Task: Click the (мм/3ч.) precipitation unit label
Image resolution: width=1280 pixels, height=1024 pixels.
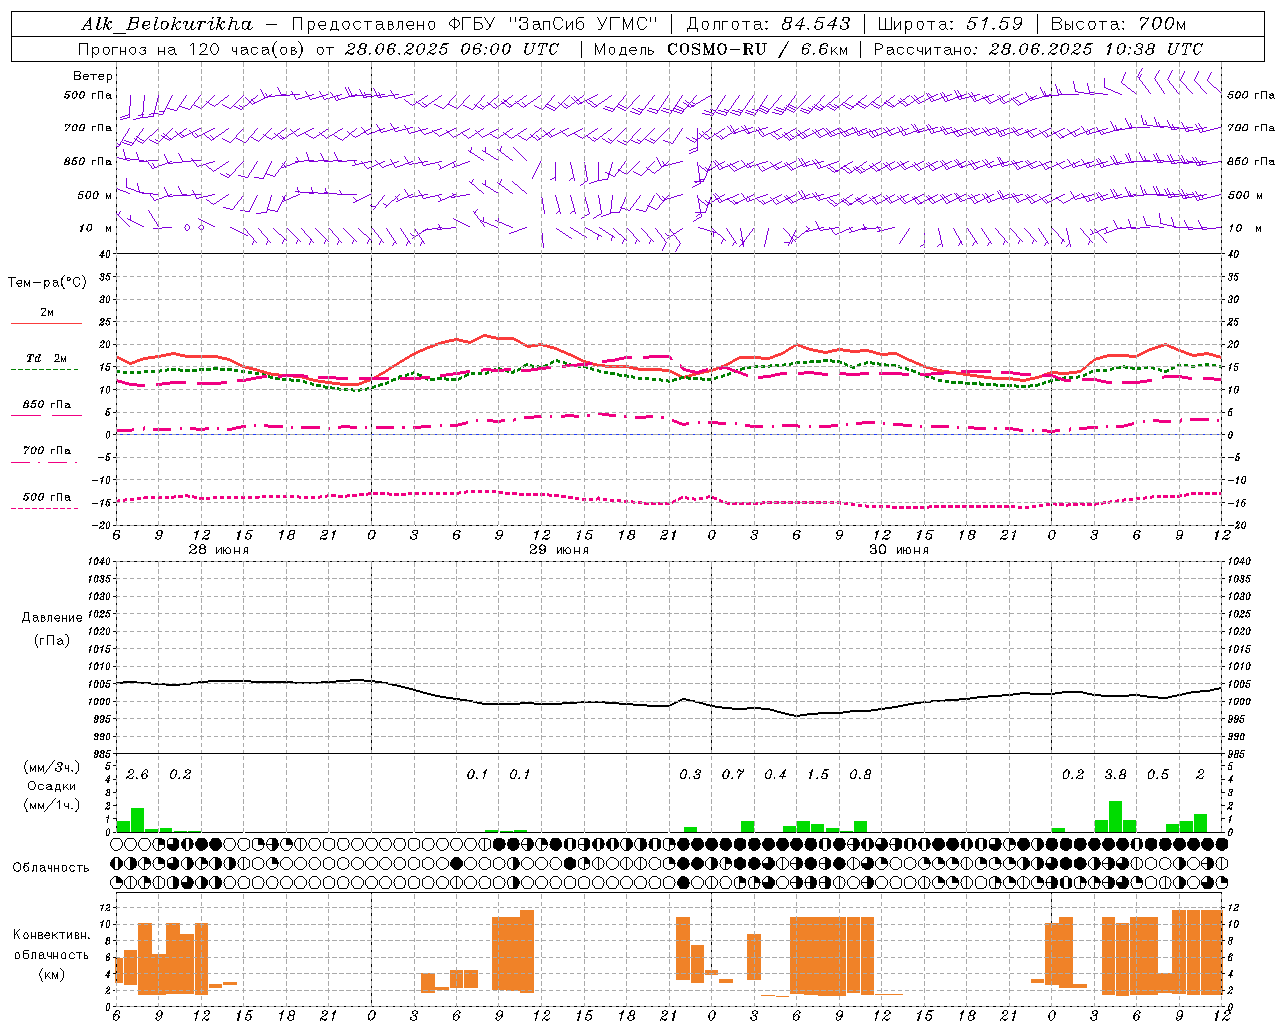Action: pos(52,767)
